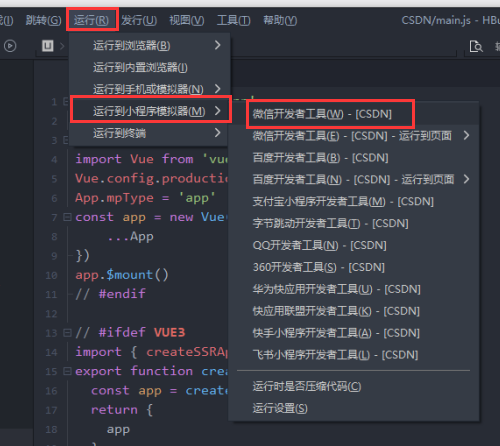The image size is (500, 446).
Task: Select 运行到内置浏览器(I) menu entry
Action: point(149,67)
